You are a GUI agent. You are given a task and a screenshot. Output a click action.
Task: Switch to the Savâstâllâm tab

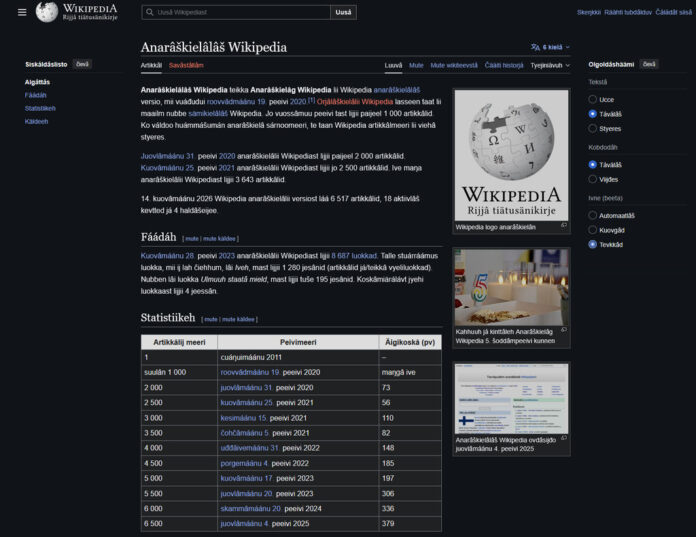pos(186,65)
